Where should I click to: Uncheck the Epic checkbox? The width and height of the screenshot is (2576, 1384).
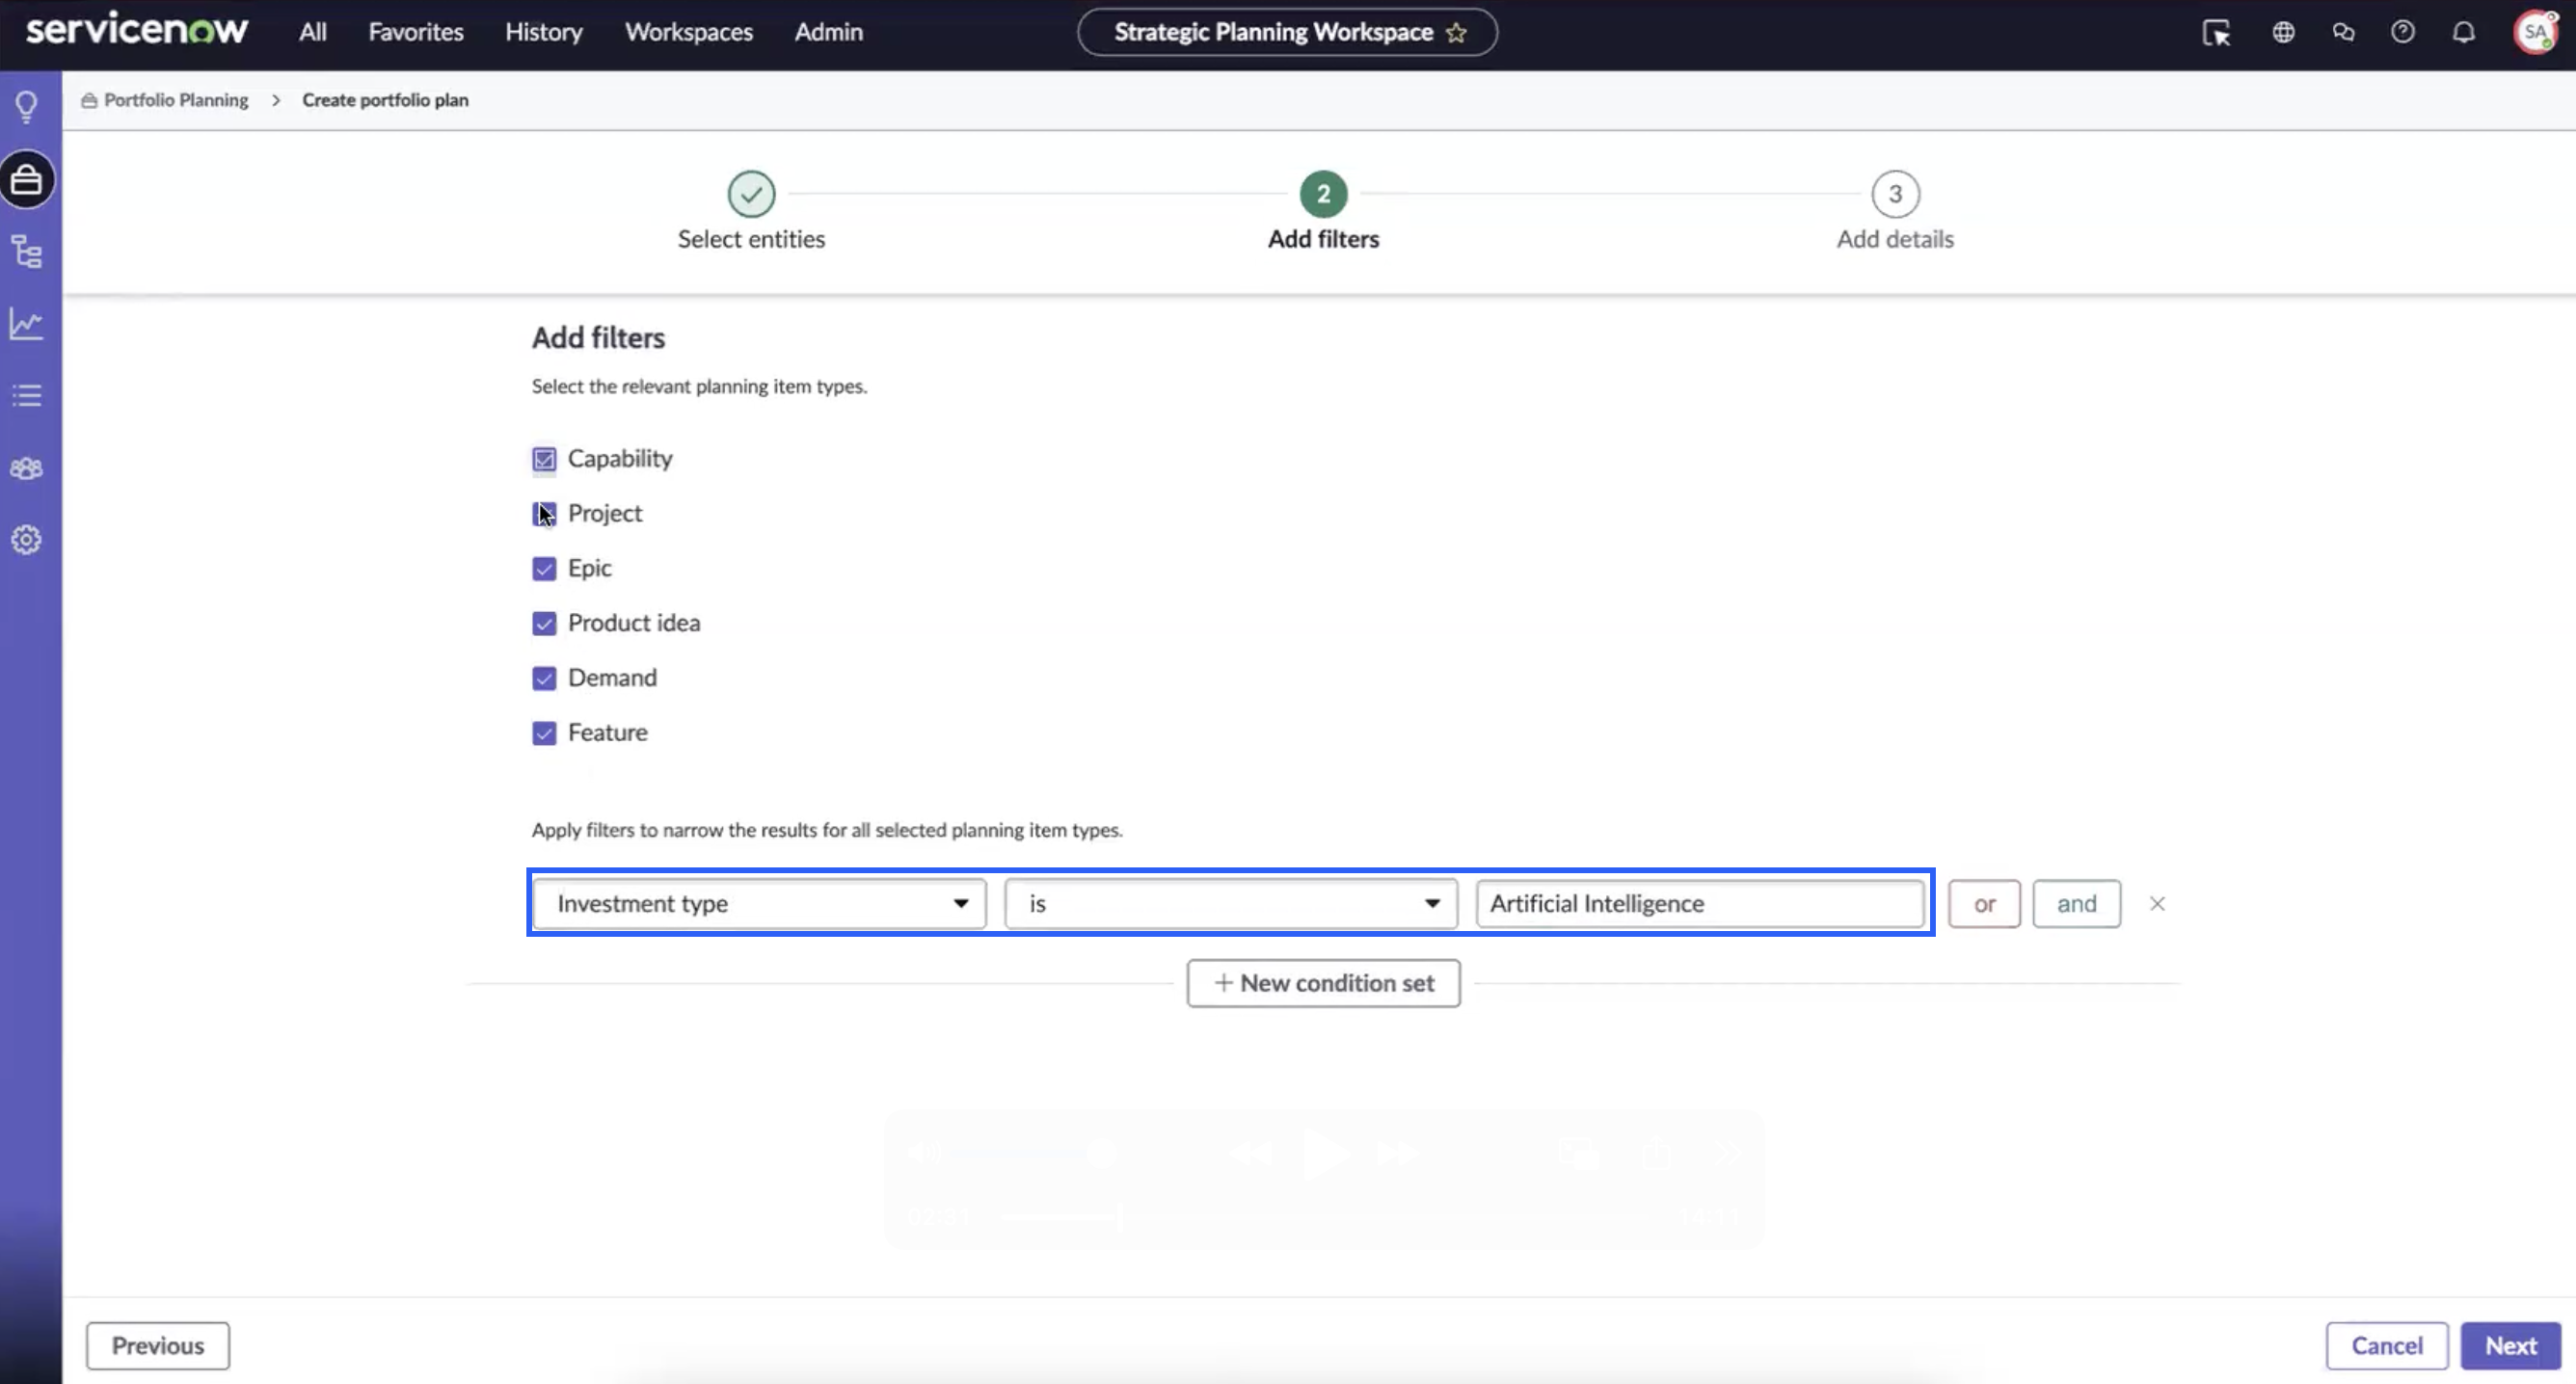click(544, 569)
